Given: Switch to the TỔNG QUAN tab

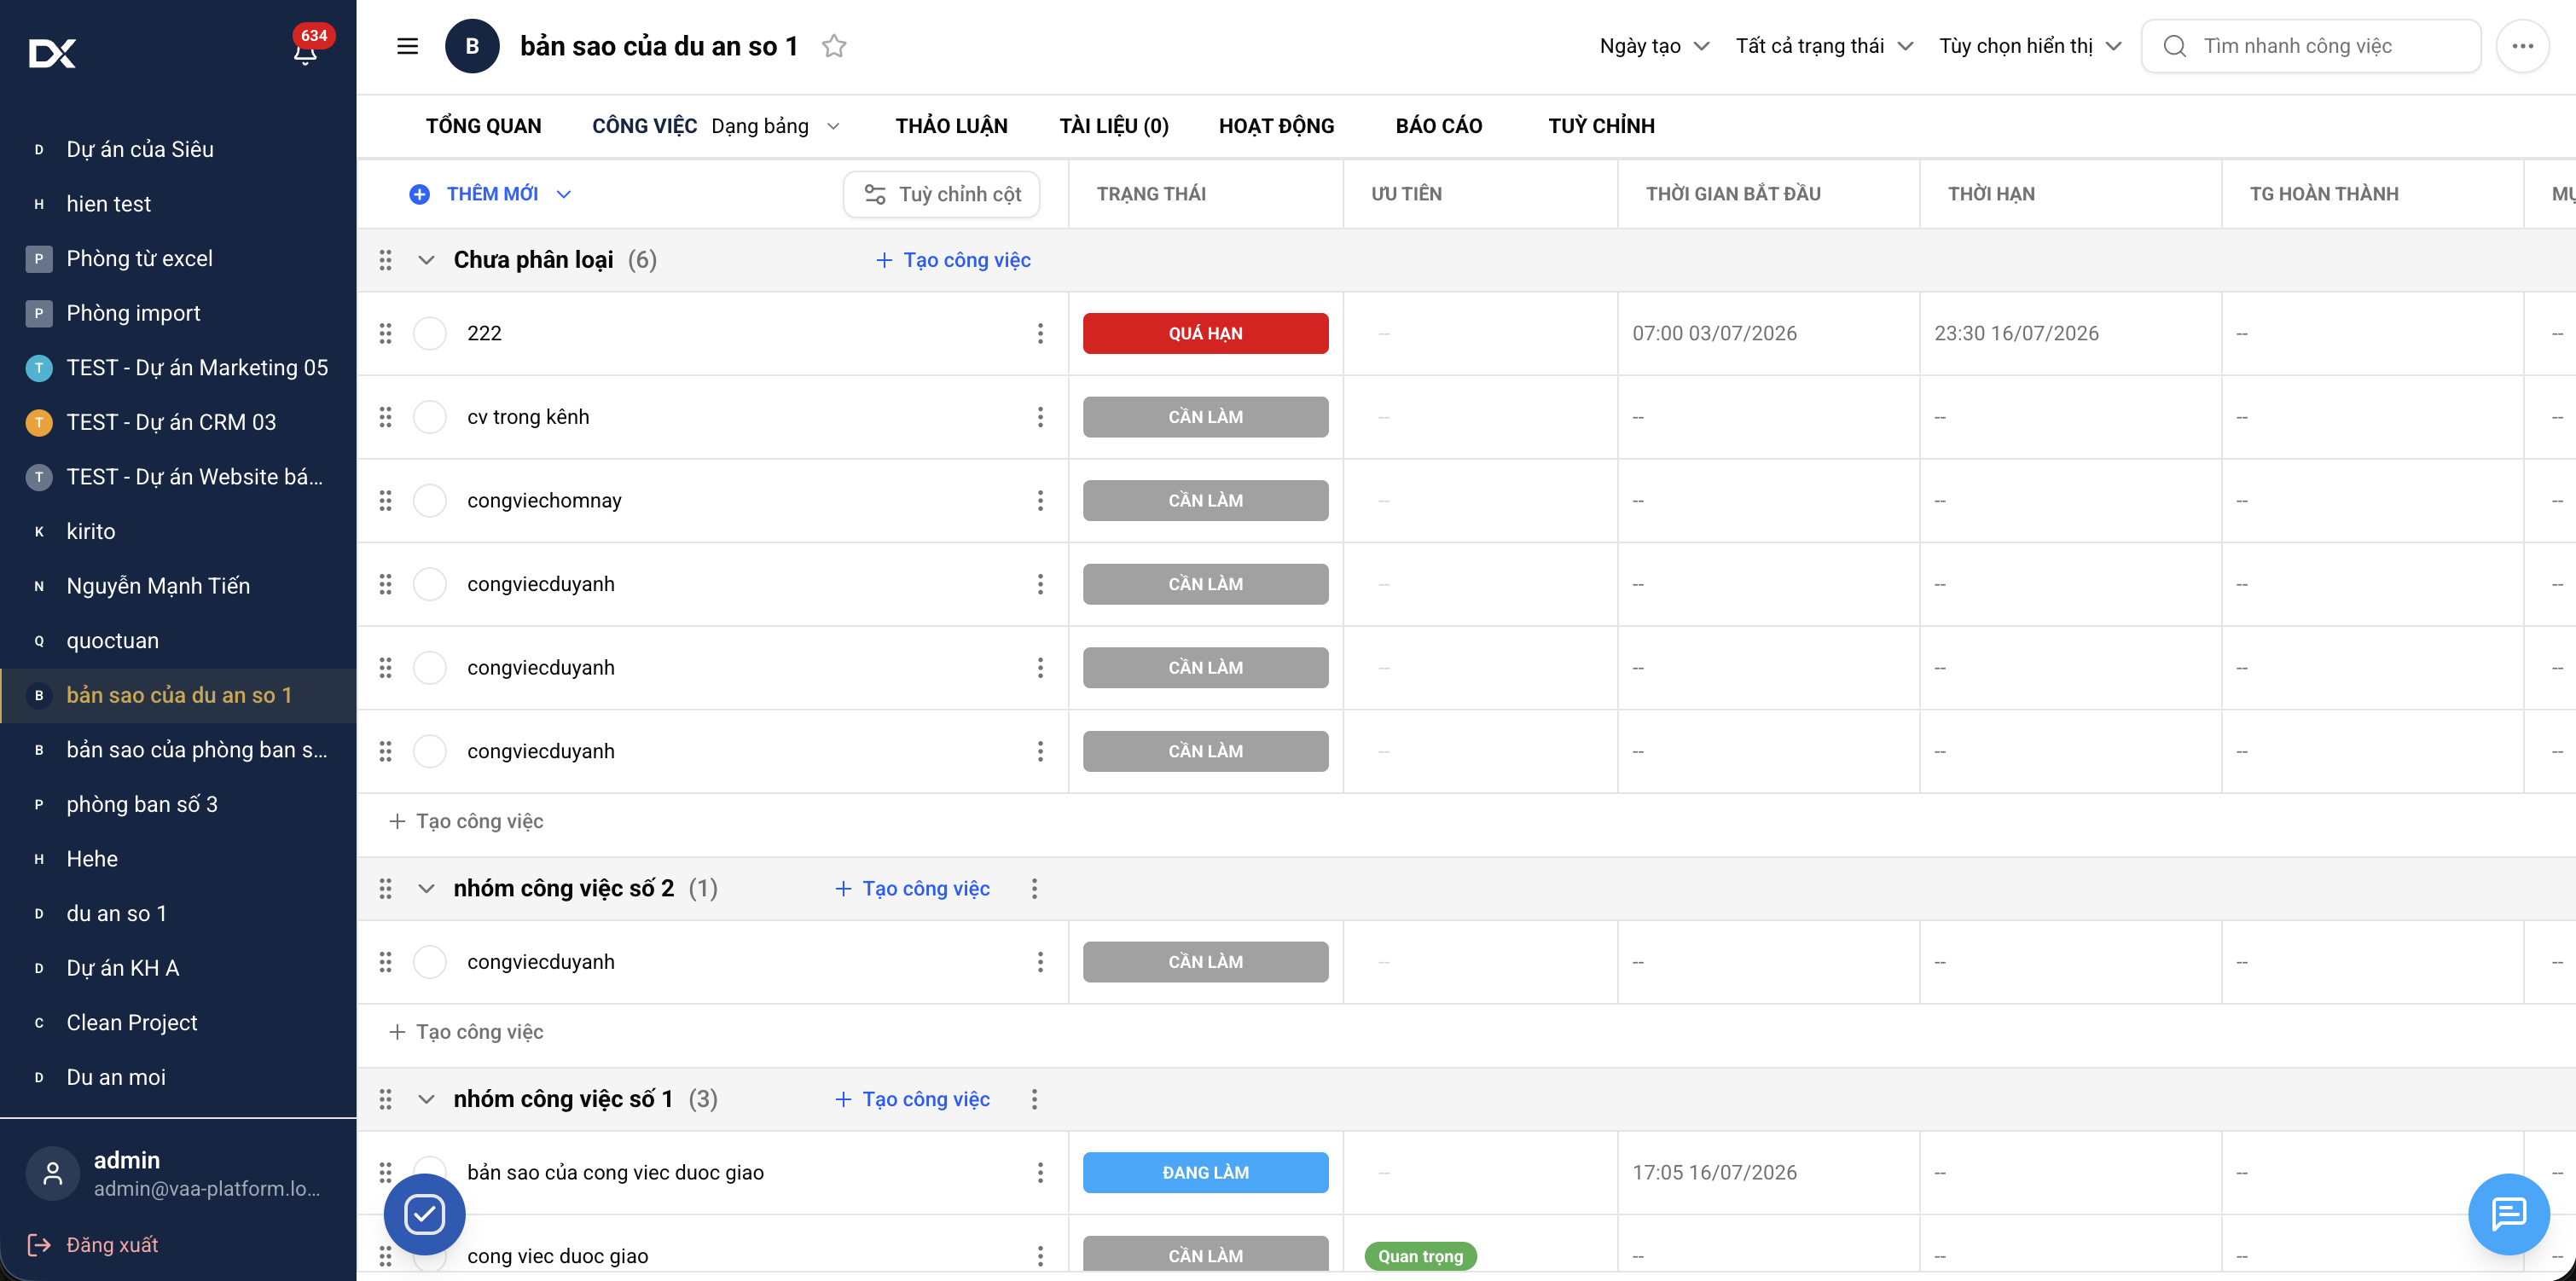Looking at the screenshot, I should tap(484, 126).
